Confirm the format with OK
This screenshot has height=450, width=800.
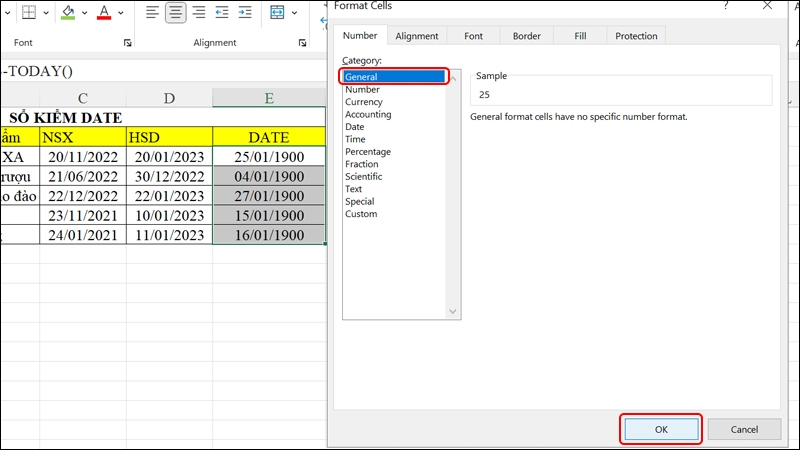(661, 430)
